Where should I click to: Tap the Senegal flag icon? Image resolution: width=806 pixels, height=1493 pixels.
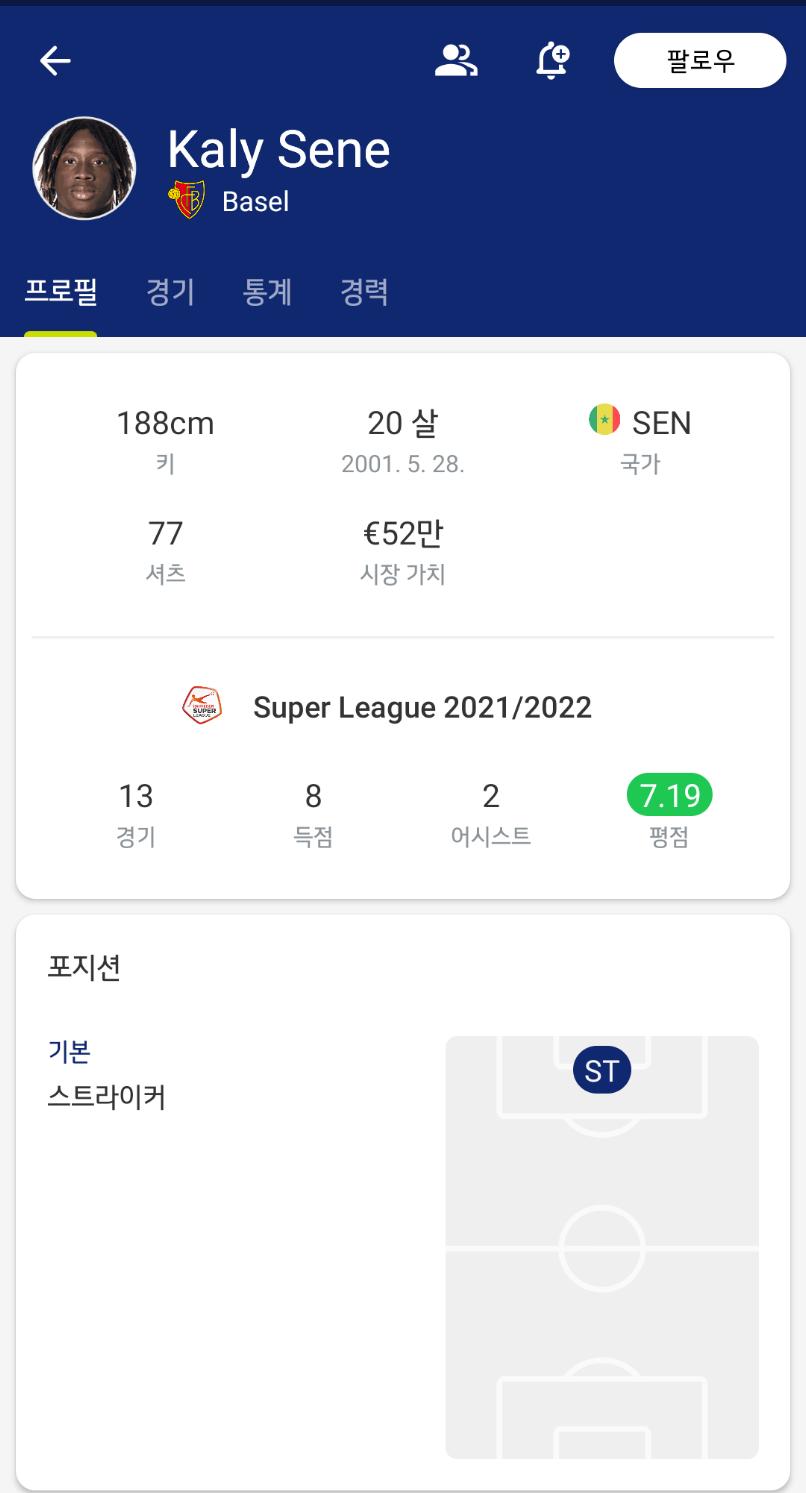(x=604, y=421)
